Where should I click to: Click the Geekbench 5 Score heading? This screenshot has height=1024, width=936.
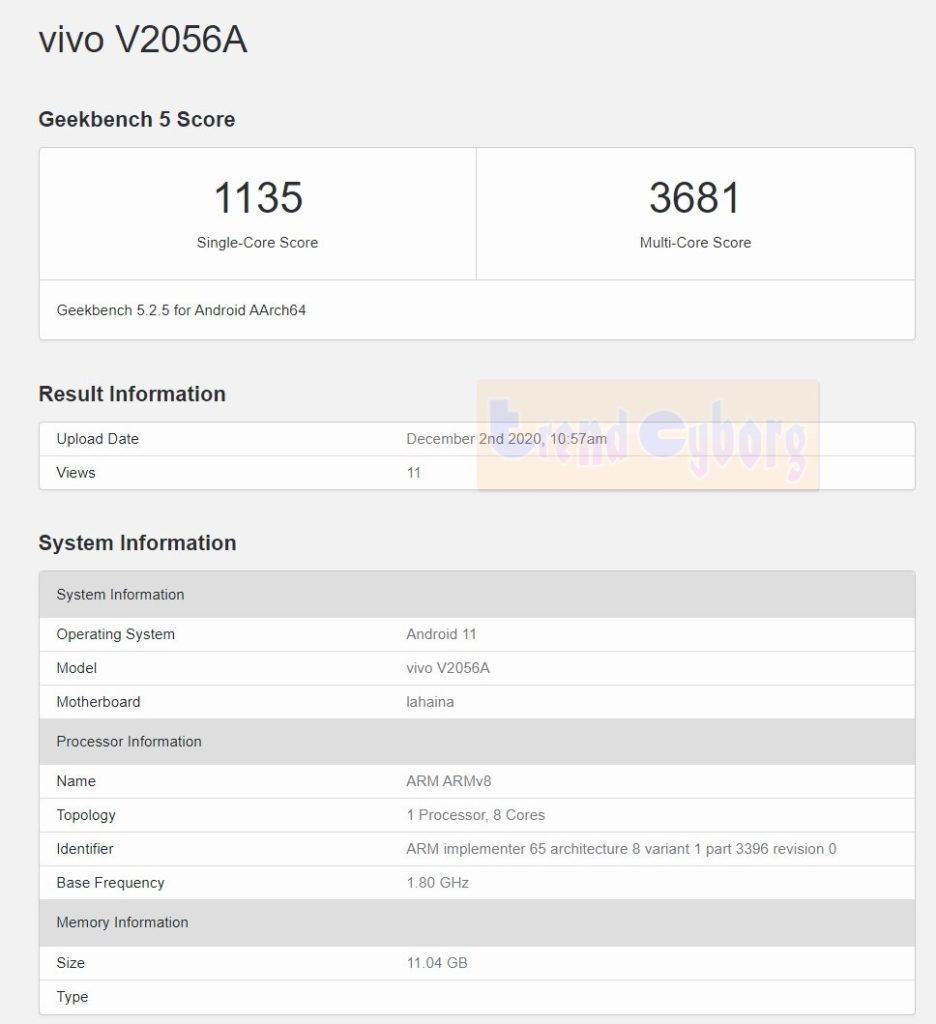coord(136,119)
